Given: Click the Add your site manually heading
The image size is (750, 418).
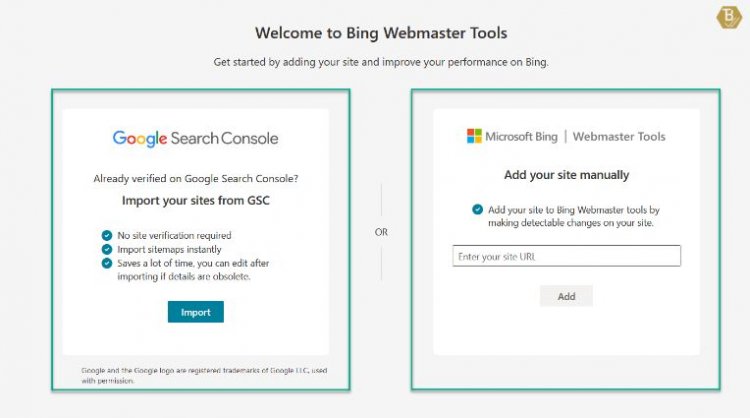Looking at the screenshot, I should [566, 175].
